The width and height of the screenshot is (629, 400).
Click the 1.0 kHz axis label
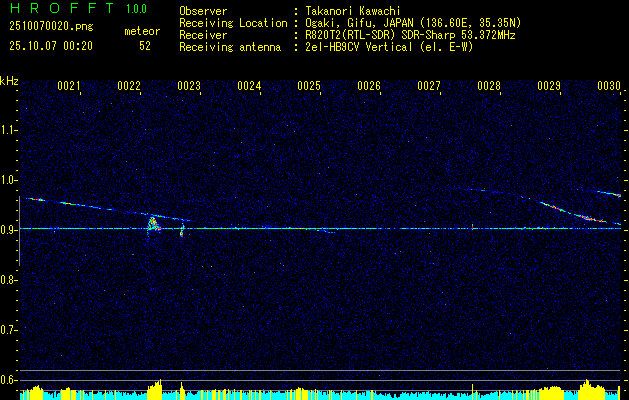click(7, 180)
